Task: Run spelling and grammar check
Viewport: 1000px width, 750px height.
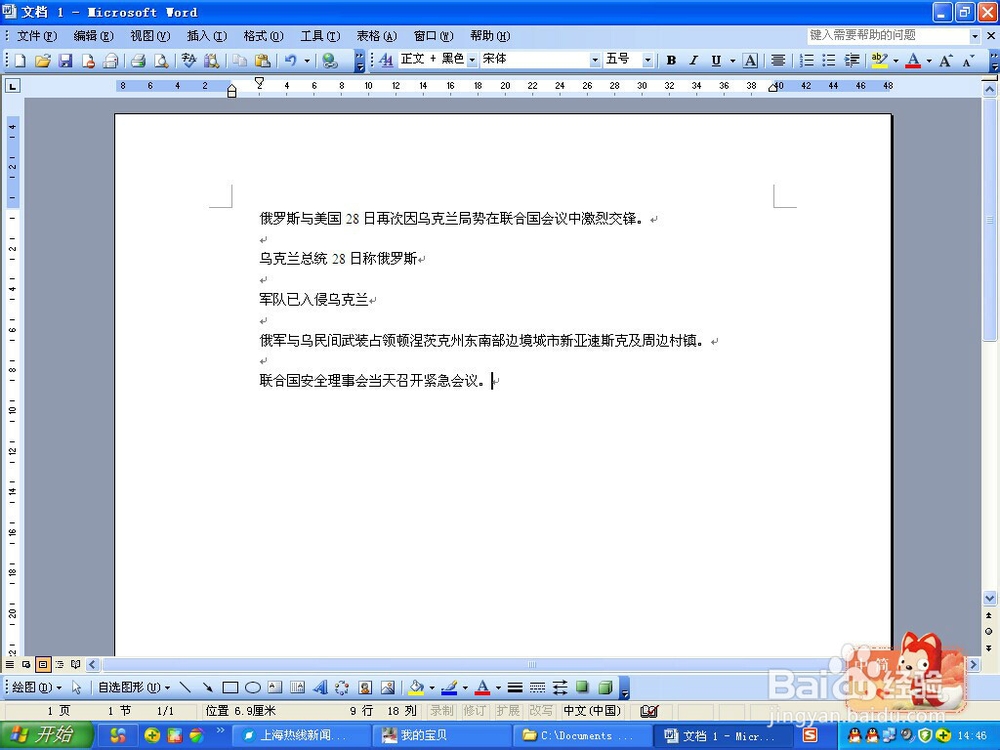Action: [x=188, y=61]
